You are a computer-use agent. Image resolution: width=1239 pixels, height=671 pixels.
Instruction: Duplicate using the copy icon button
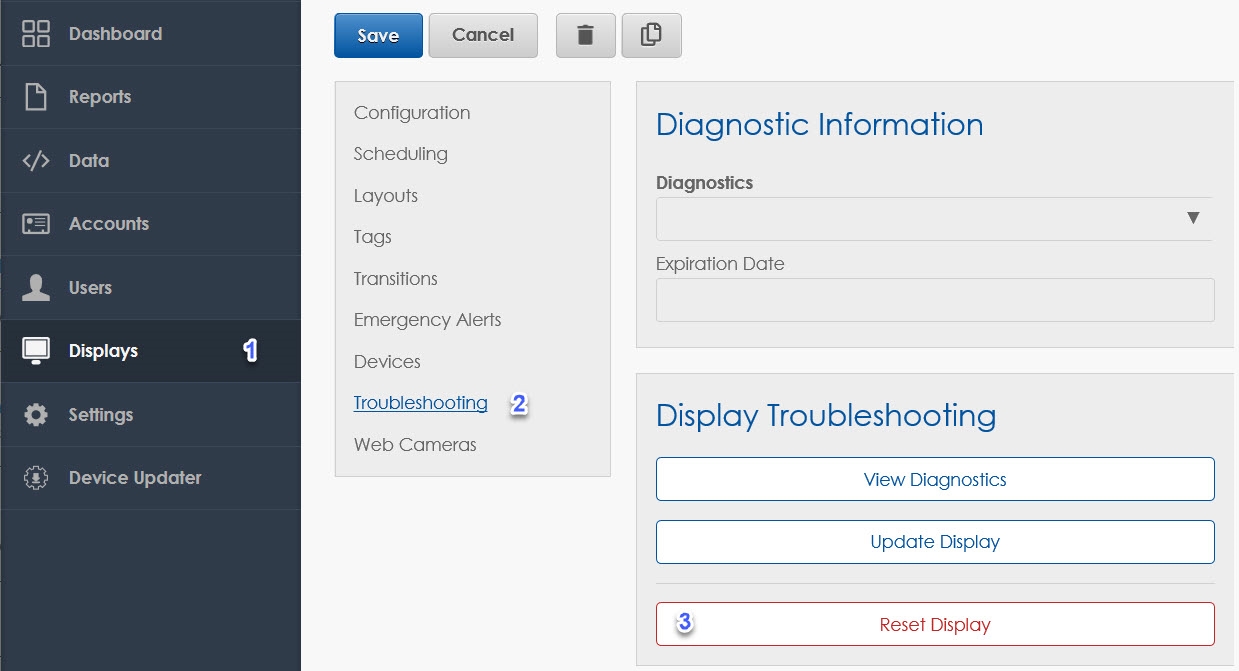[651, 35]
